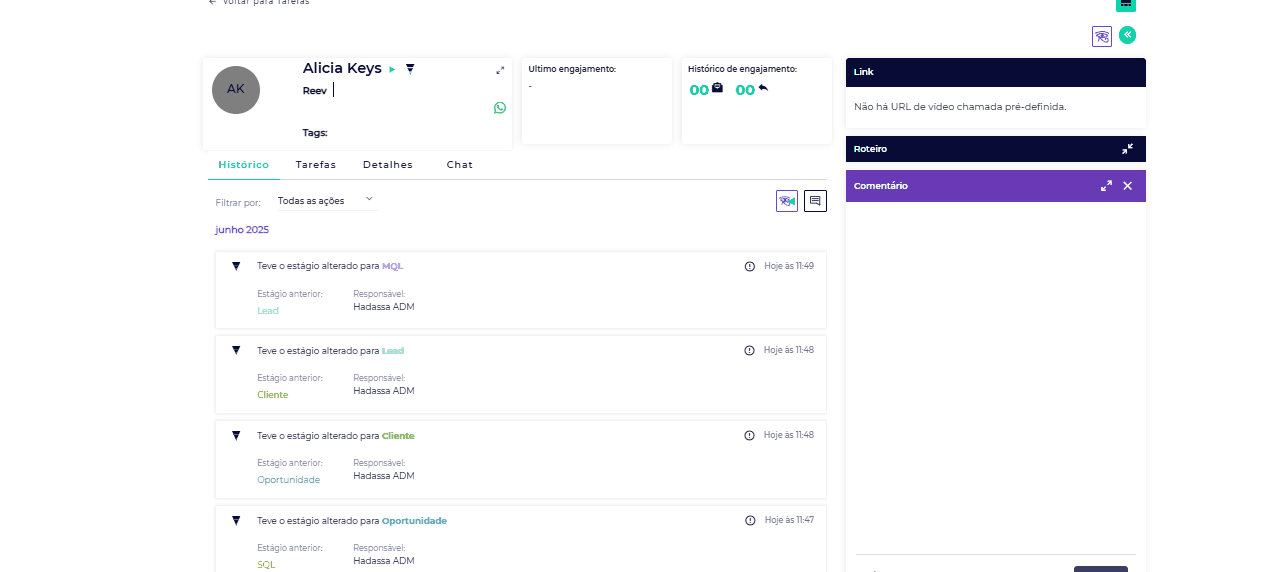Viewport: 1272px width, 572px height.
Task: Switch to the Histórico tab
Action: 243,165
